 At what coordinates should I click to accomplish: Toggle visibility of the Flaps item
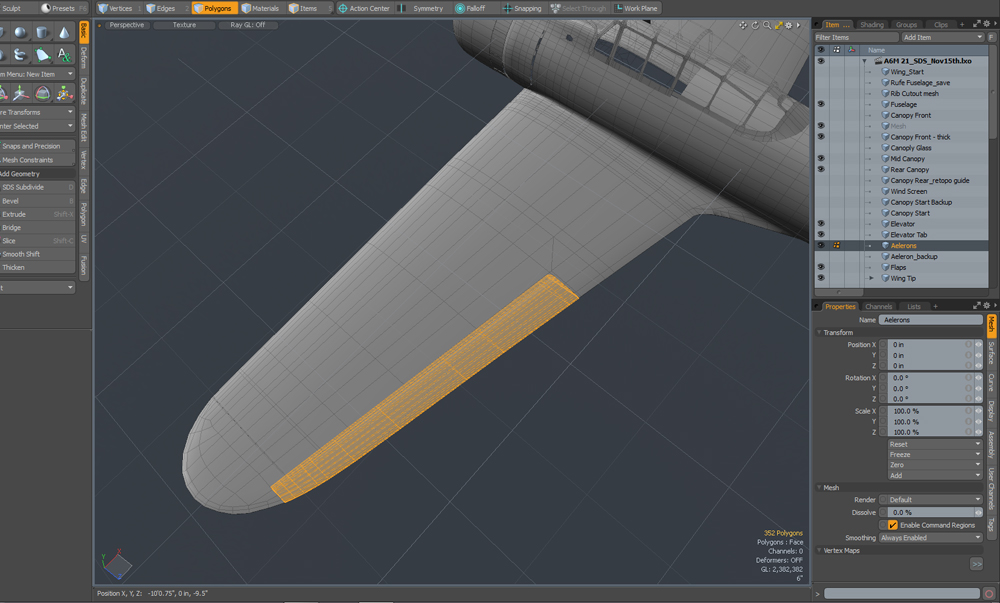pos(821,267)
